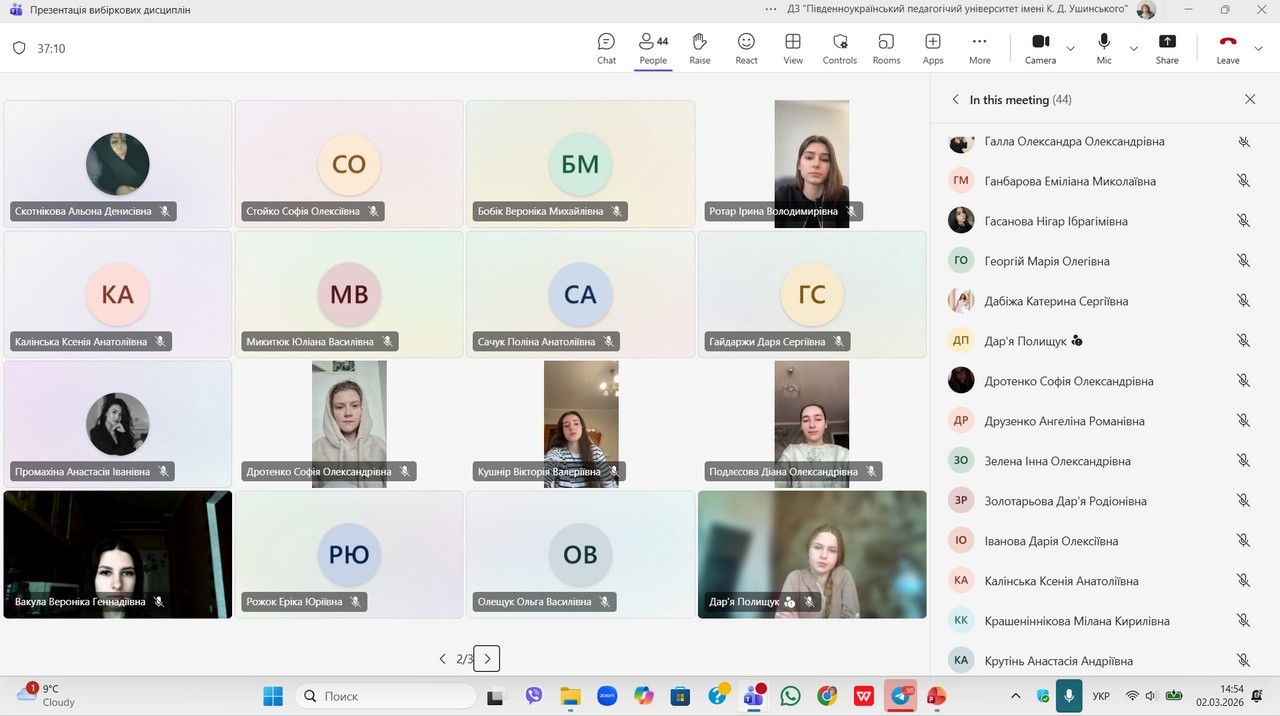Go to previous page of participants
The height and width of the screenshot is (716, 1280).
point(442,659)
